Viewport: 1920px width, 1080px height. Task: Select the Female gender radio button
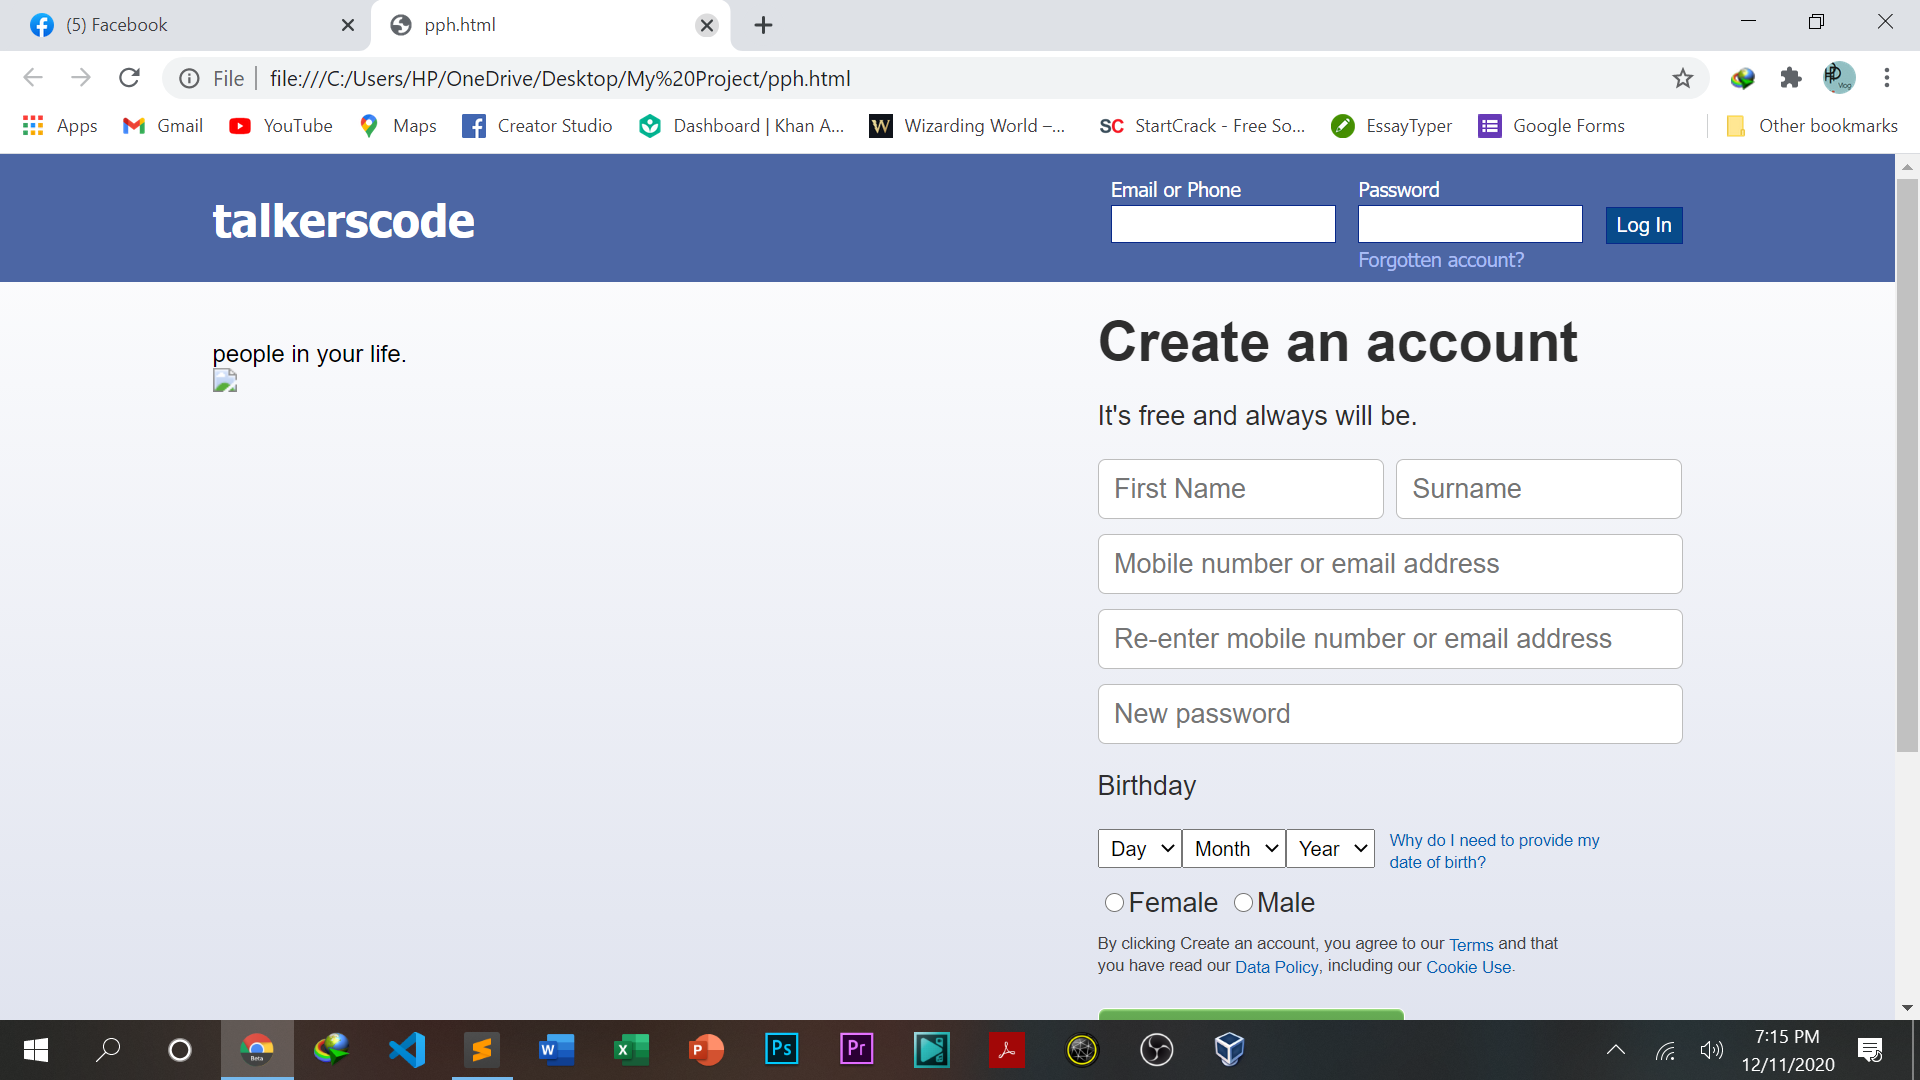[1115, 902]
